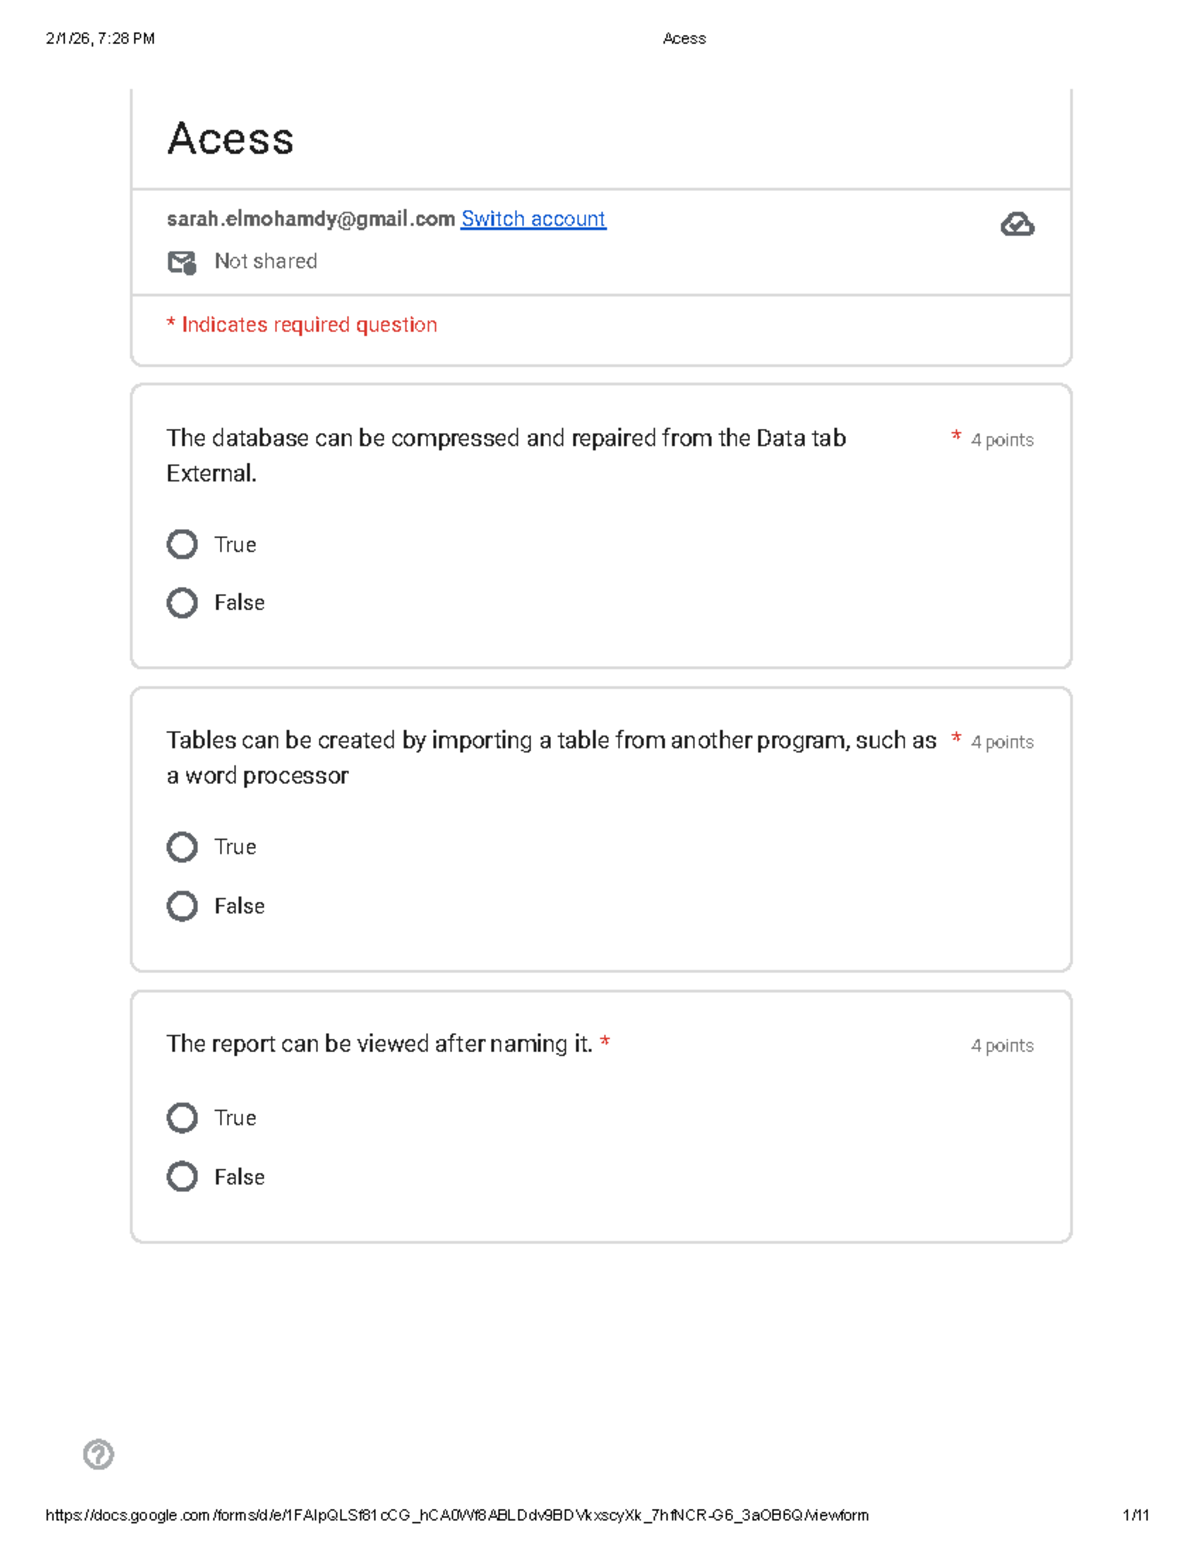Image resolution: width=1200 pixels, height=1553 pixels.
Task: Open the help question mark icon
Action: pyautogui.click(x=98, y=1454)
